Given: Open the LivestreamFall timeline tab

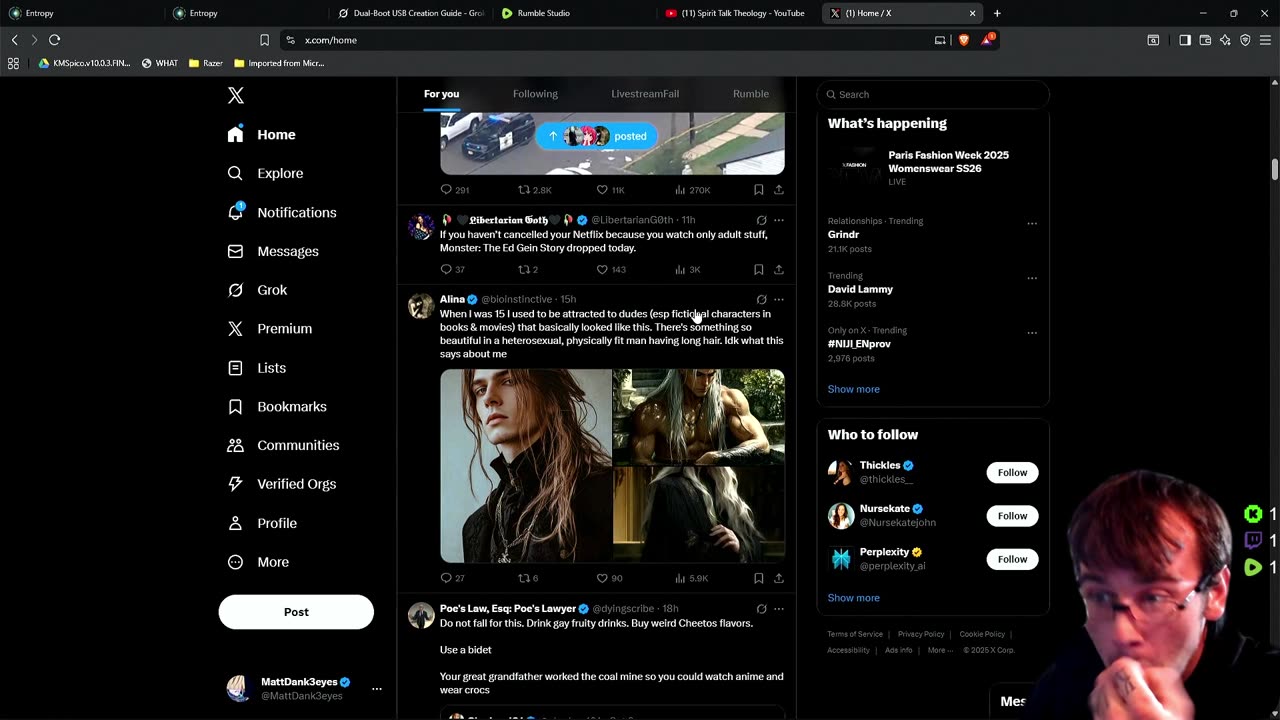Looking at the screenshot, I should coord(645,94).
